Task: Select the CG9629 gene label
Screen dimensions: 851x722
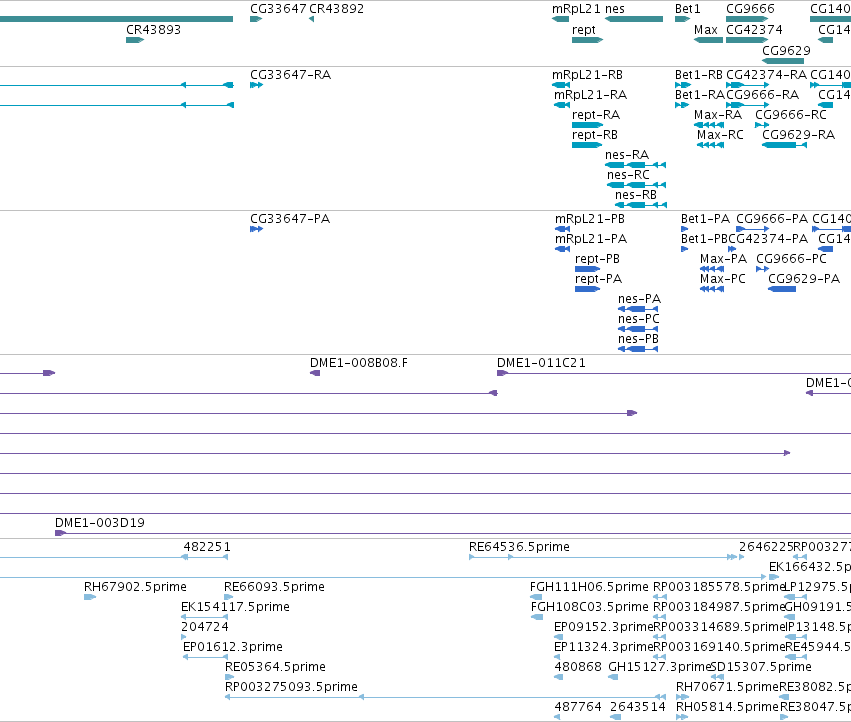Action: point(786,50)
